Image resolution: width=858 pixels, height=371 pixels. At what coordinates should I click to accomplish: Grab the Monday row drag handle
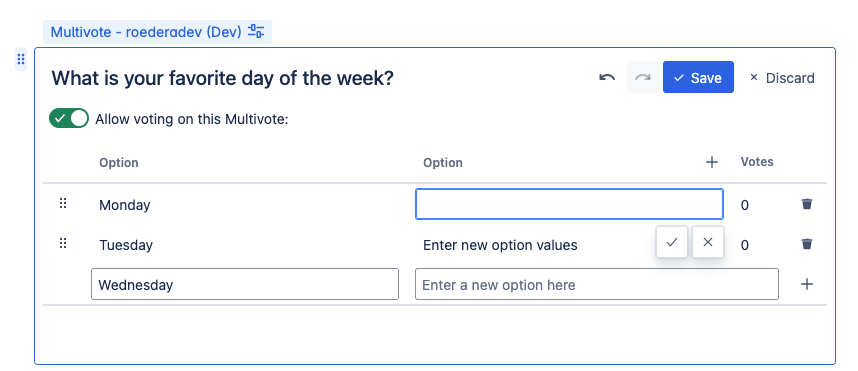(63, 204)
